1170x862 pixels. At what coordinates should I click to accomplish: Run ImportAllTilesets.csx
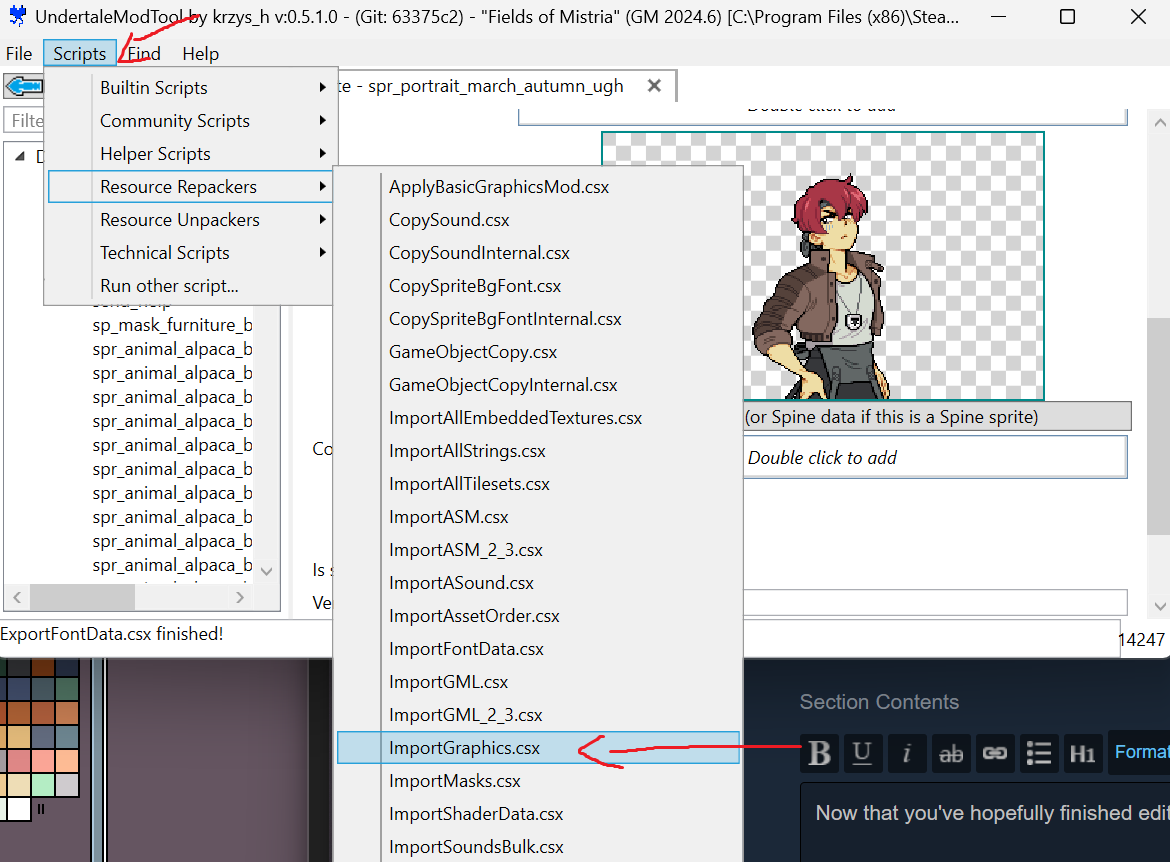coord(538,484)
